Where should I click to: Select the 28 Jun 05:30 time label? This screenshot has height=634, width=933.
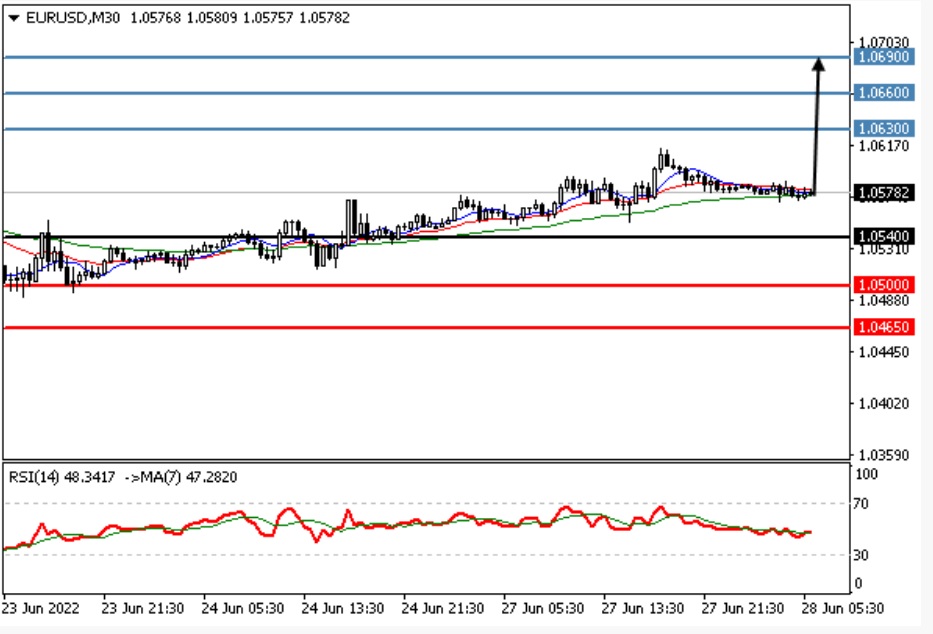click(843, 609)
